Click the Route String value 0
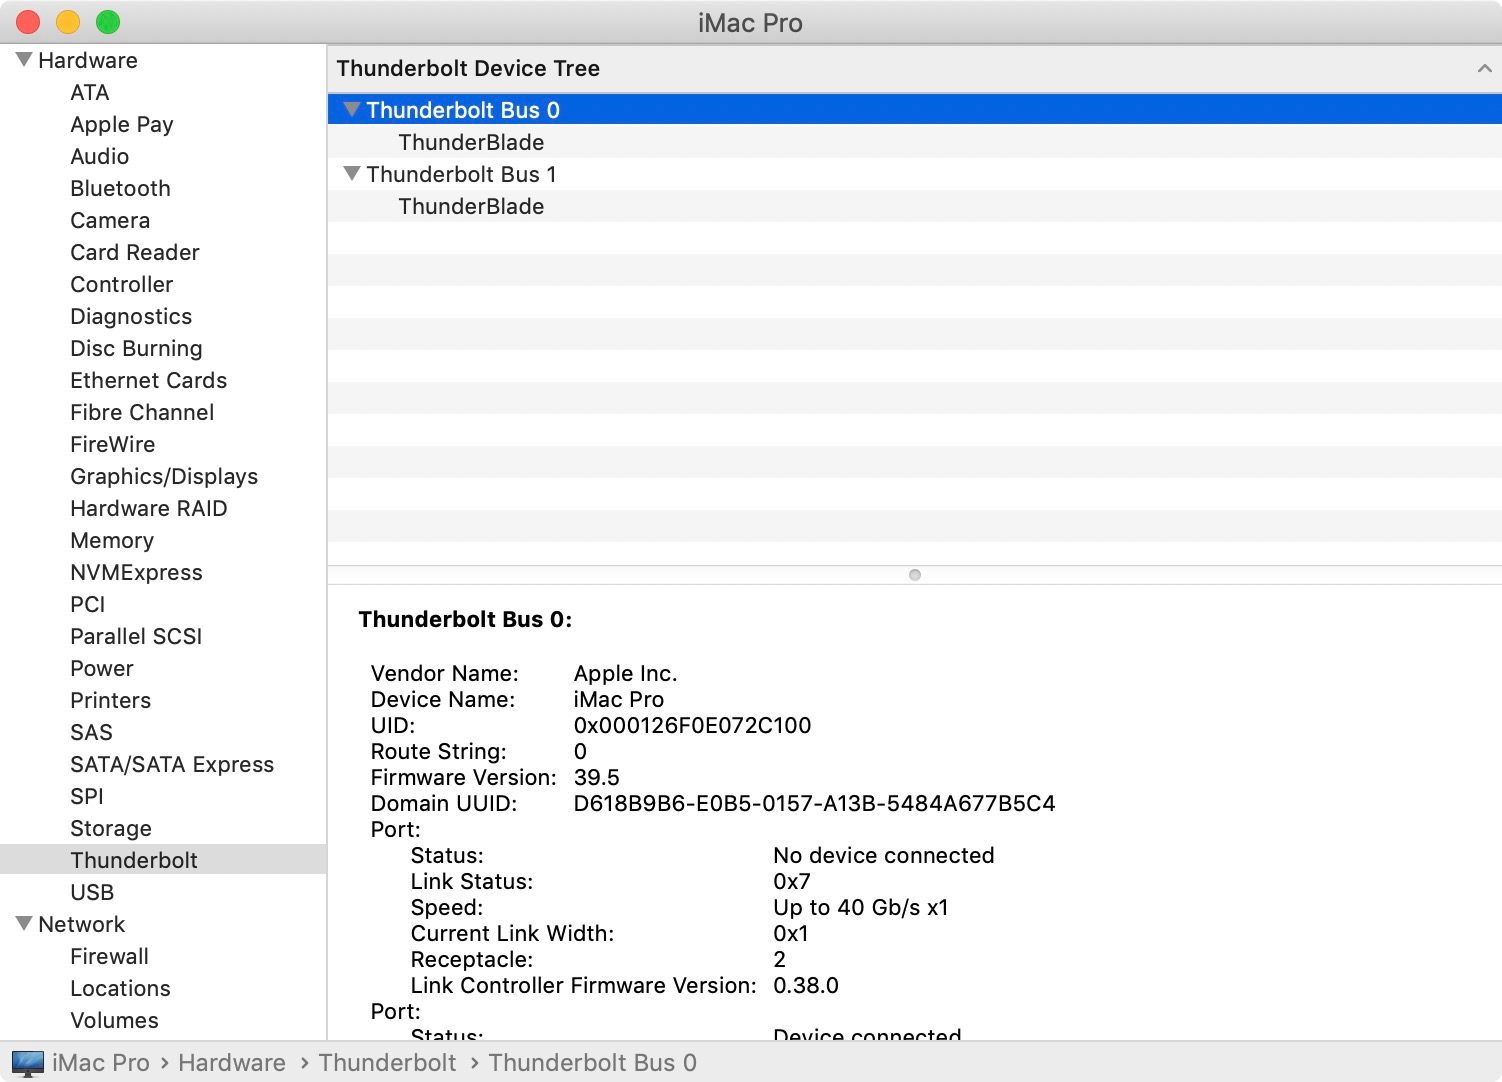 pos(580,751)
